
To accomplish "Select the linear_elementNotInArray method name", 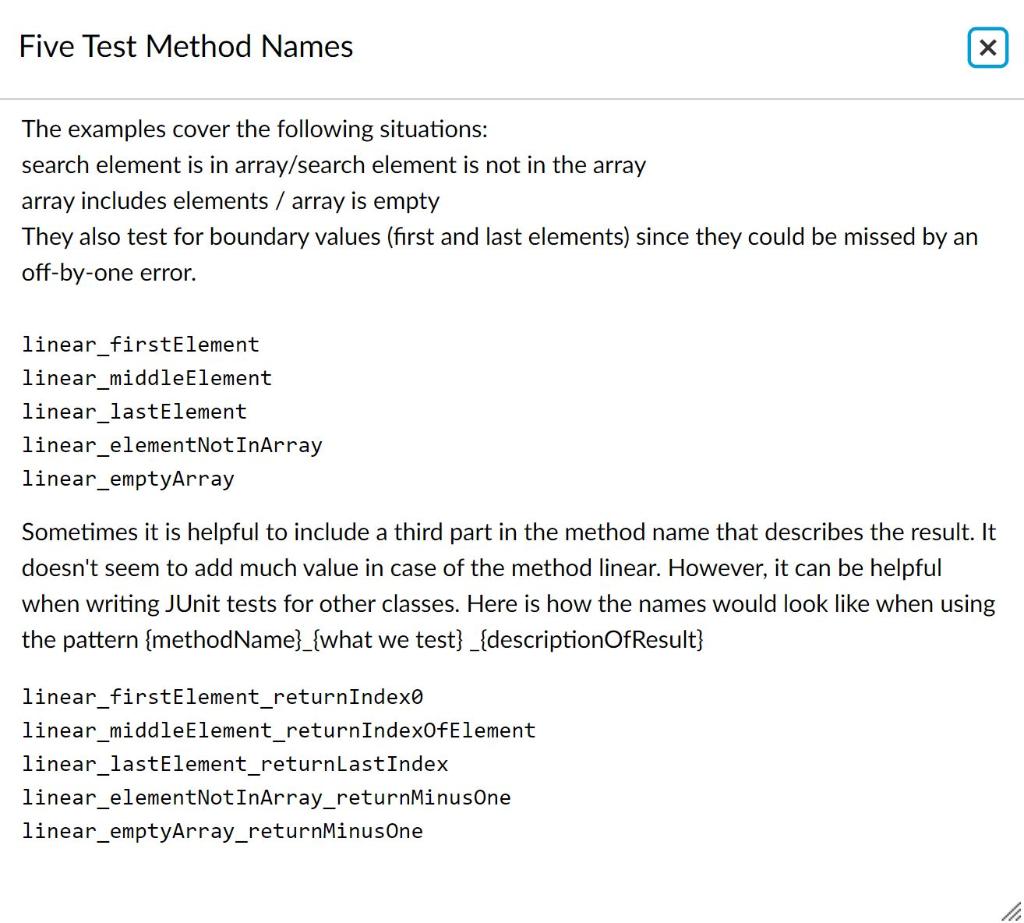I will click(171, 445).
